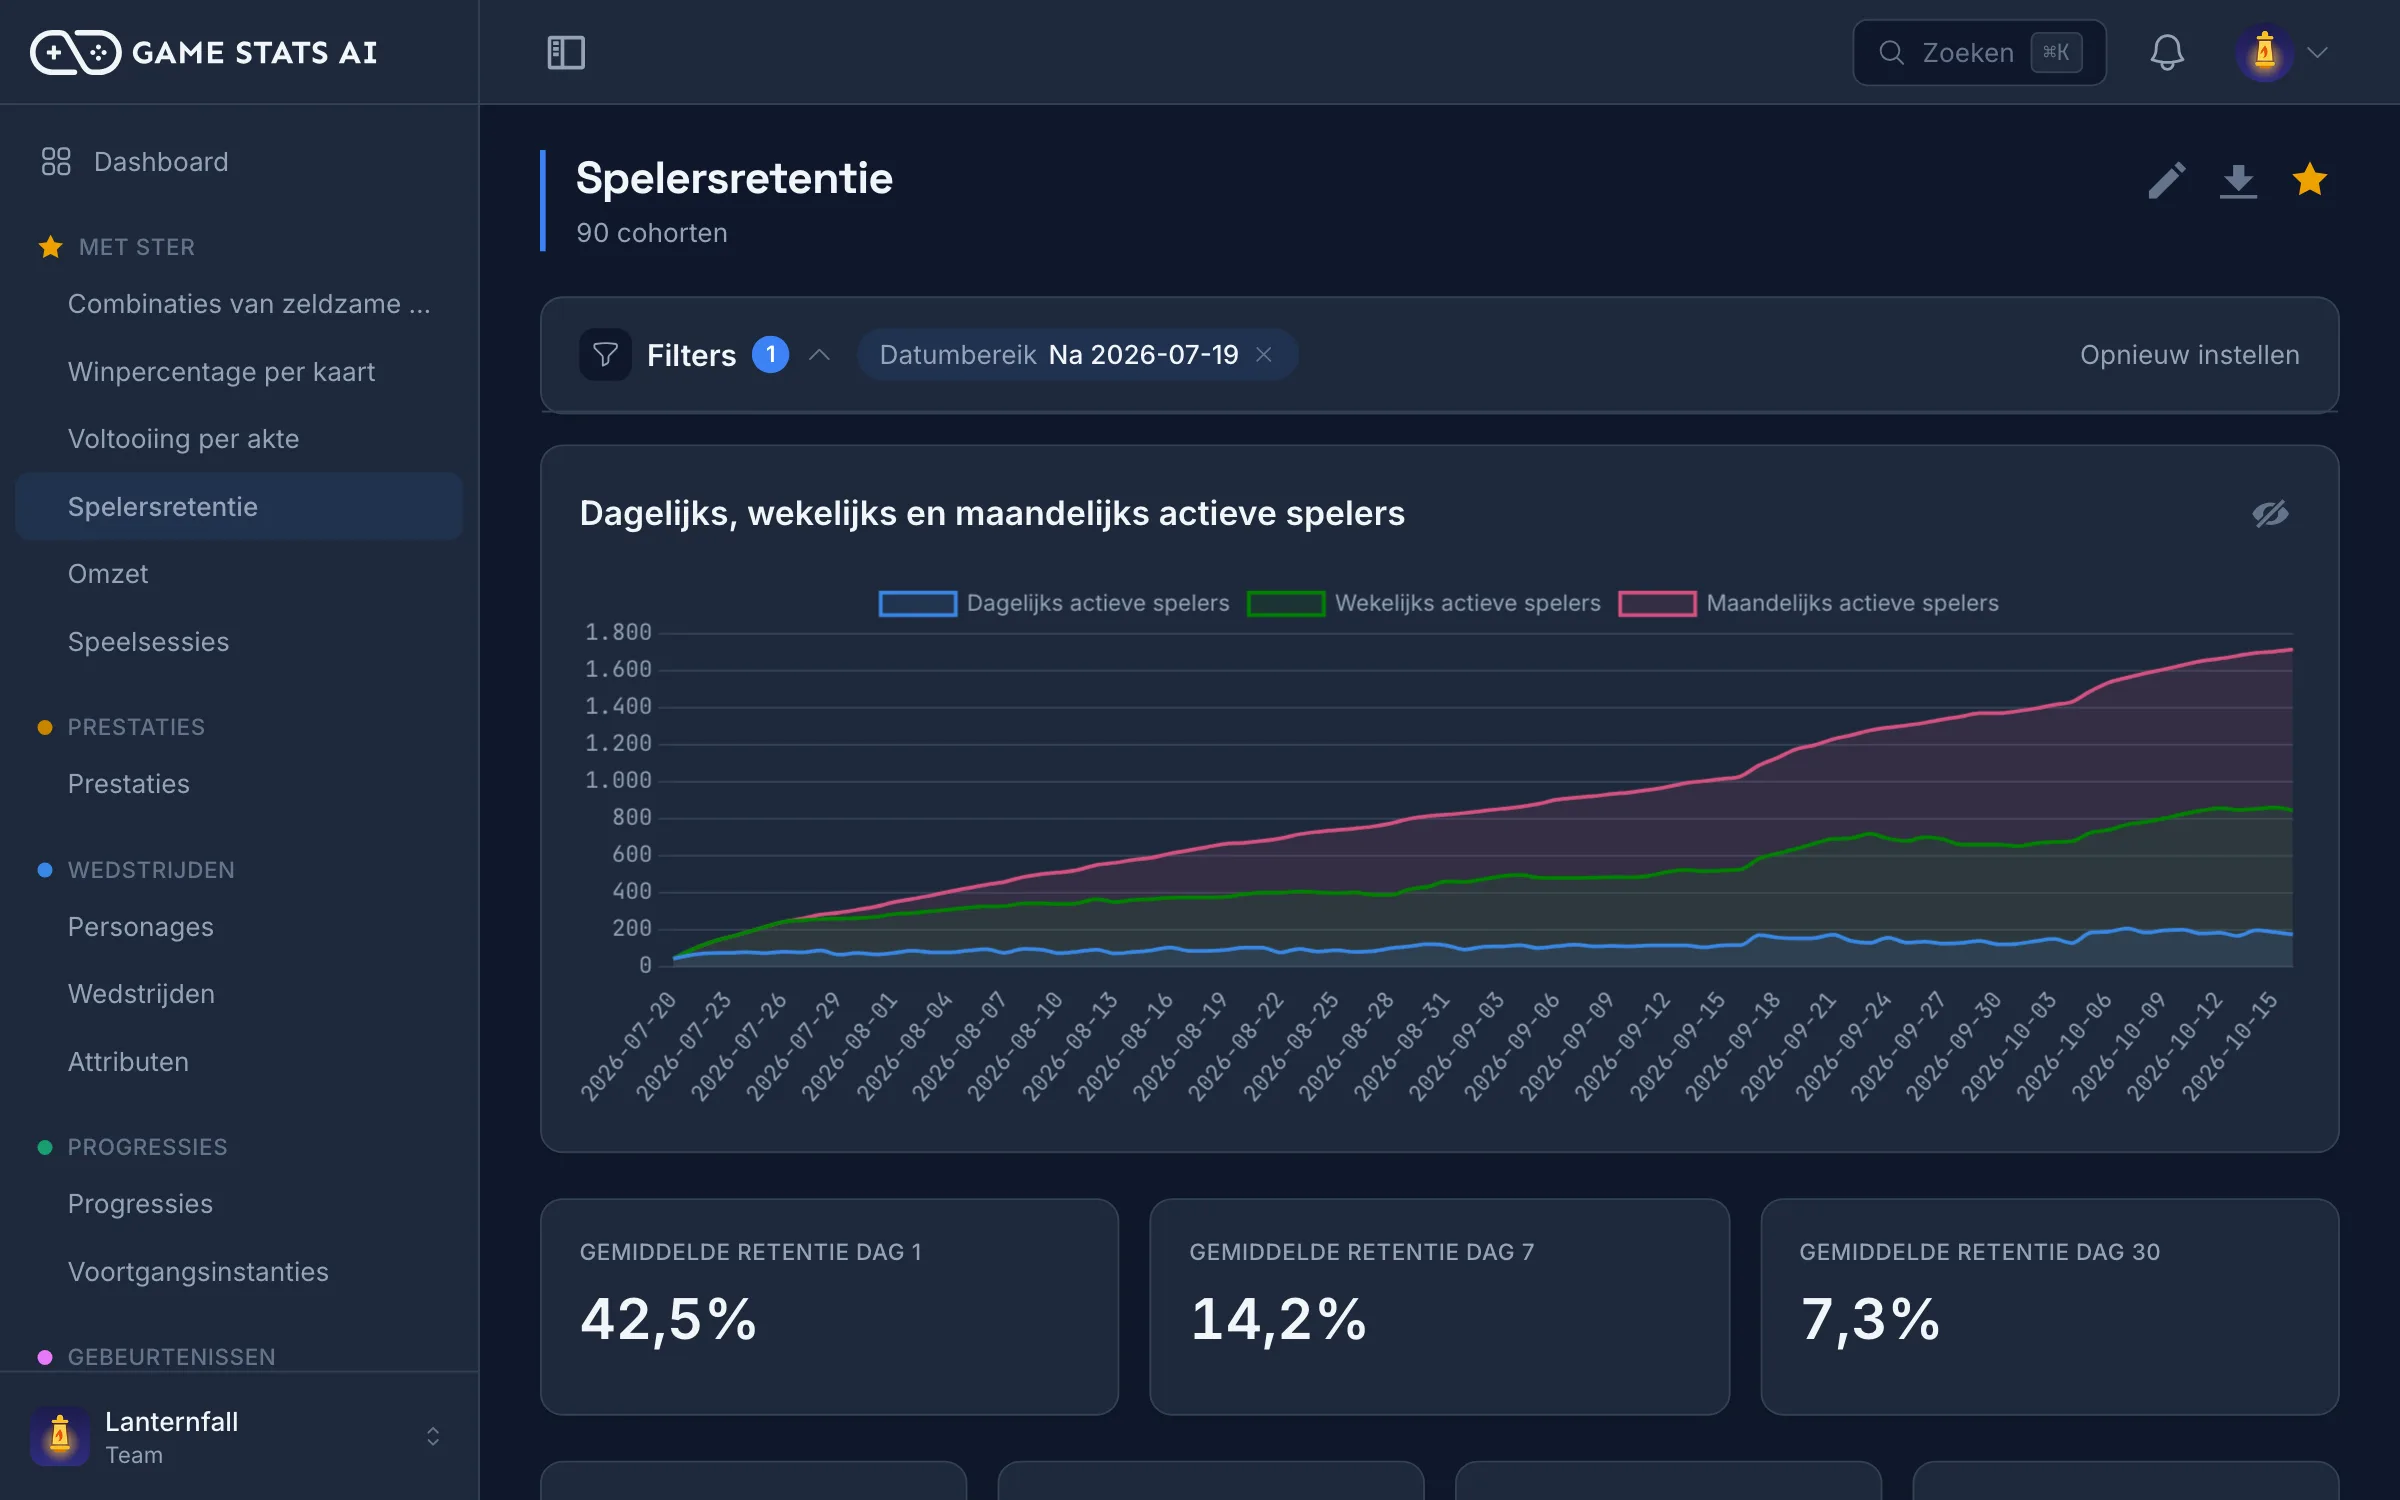Open Voortgangsinstanties
The width and height of the screenshot is (2400, 1500).
point(239,1272)
